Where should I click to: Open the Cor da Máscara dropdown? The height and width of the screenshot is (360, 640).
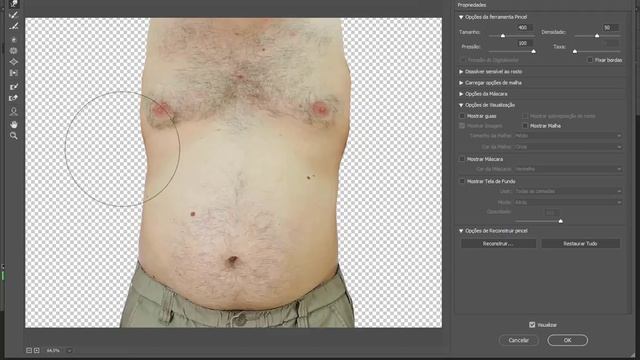[x=567, y=169]
